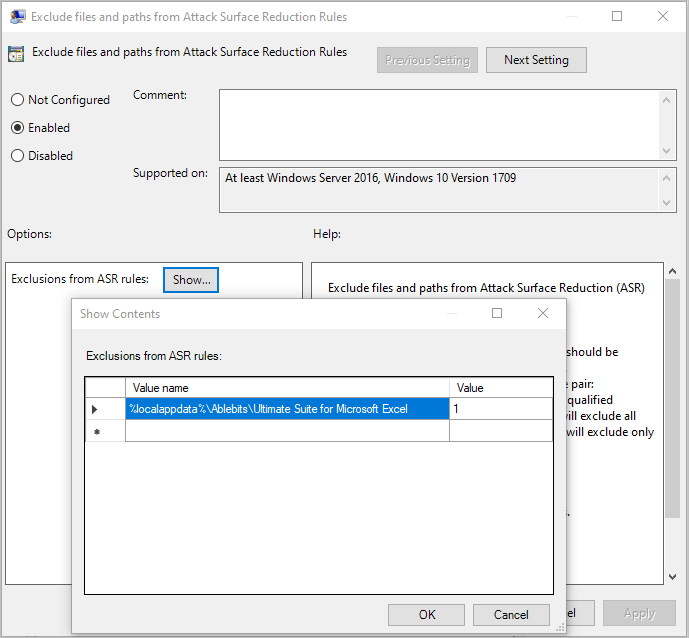Click the Previous Setting button
The height and width of the screenshot is (638, 689).
tap(427, 60)
